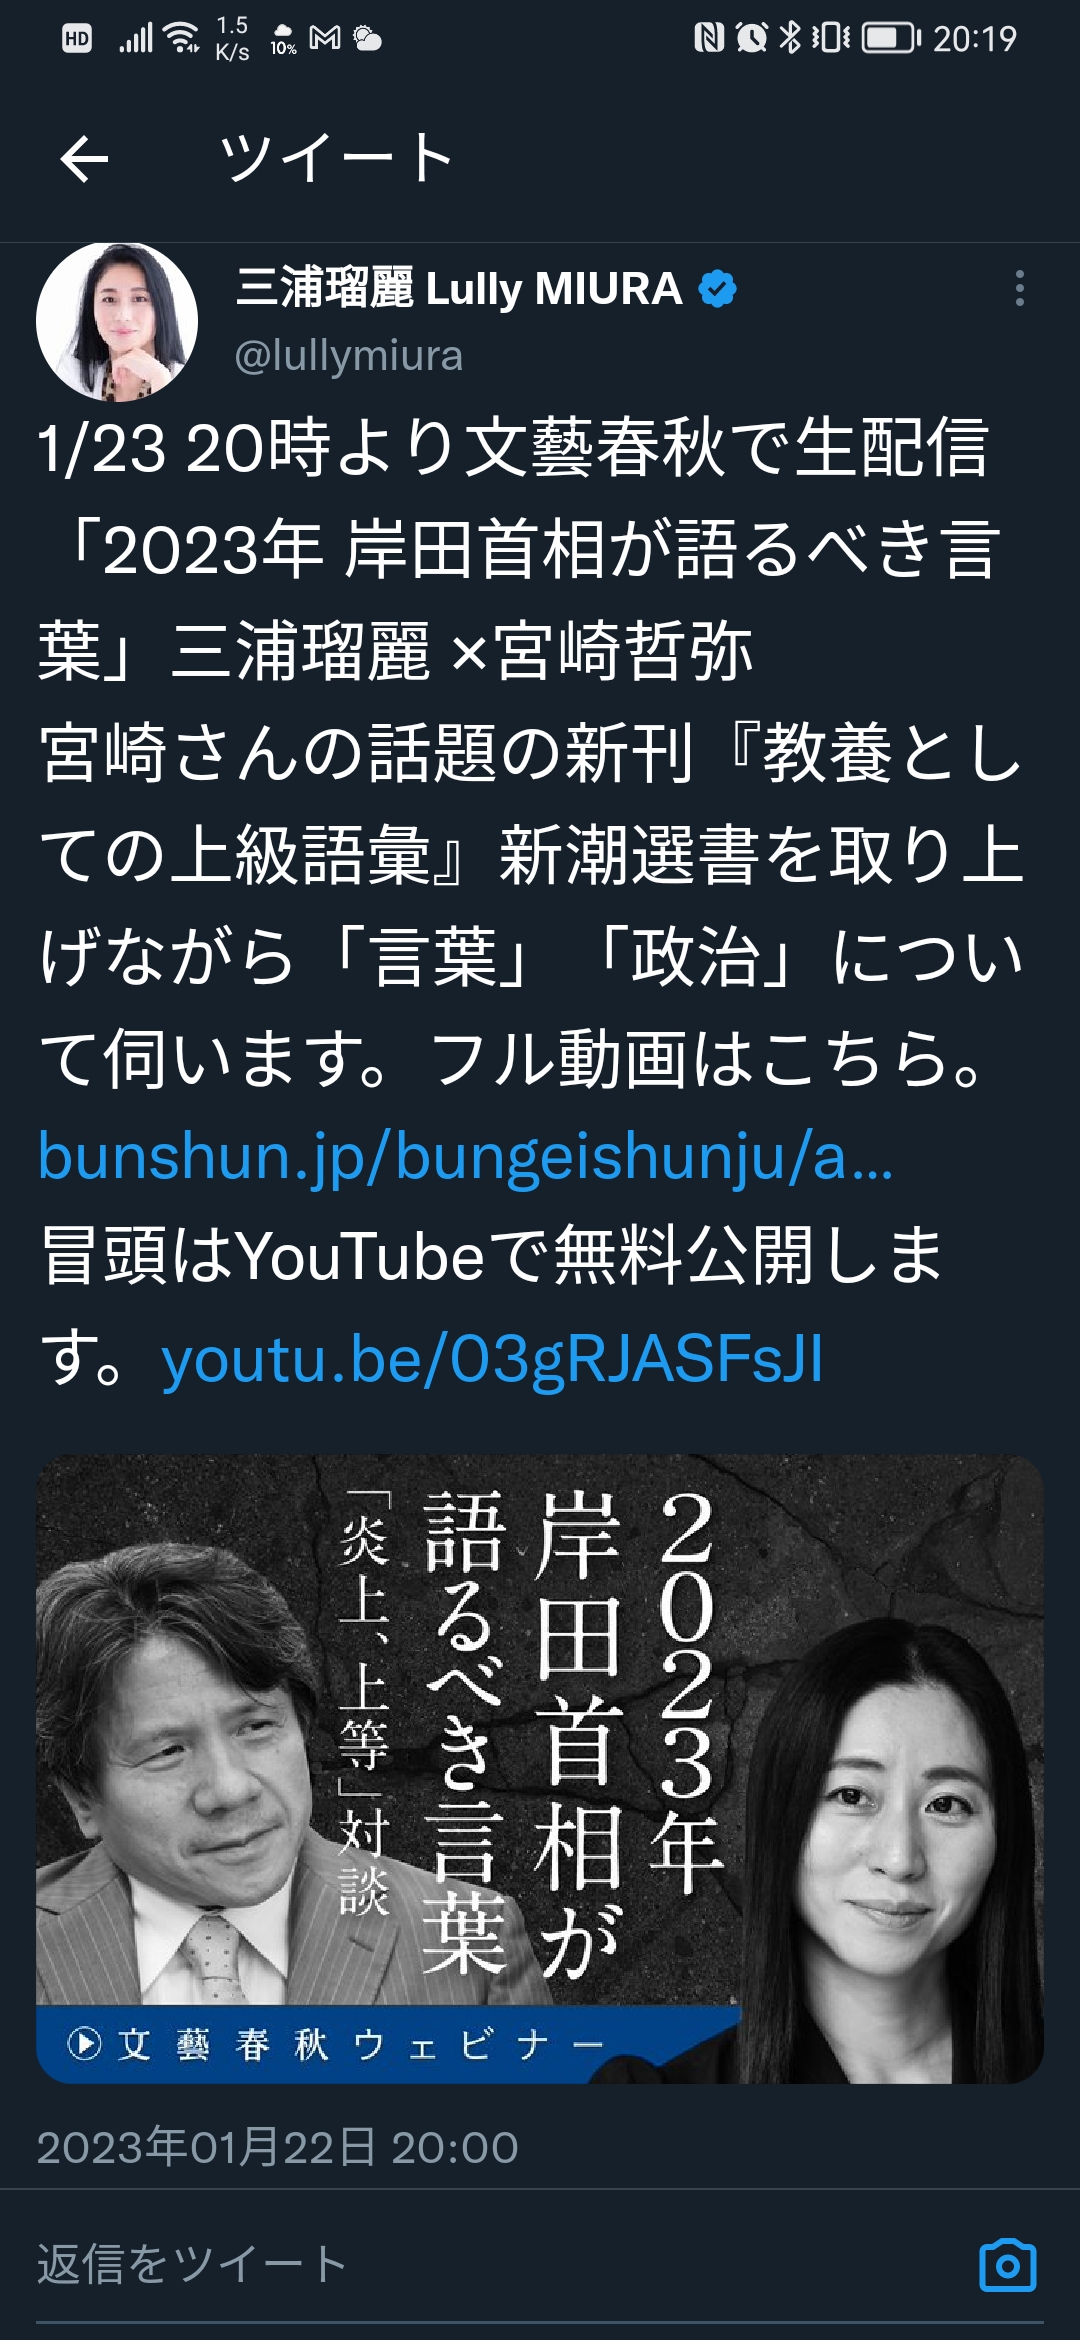Open the three-dot tweet options menu
The image size is (1080, 2340).
pos(1019,288)
